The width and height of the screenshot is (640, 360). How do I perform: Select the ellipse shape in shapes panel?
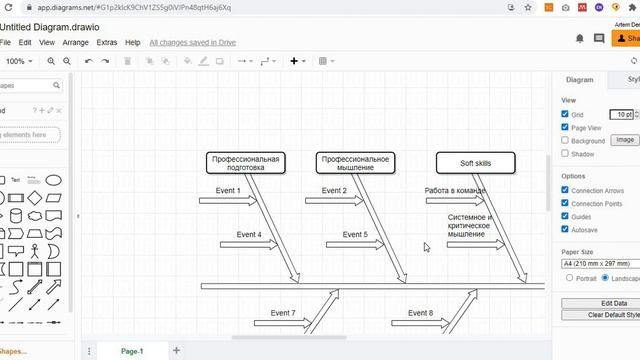point(53,180)
